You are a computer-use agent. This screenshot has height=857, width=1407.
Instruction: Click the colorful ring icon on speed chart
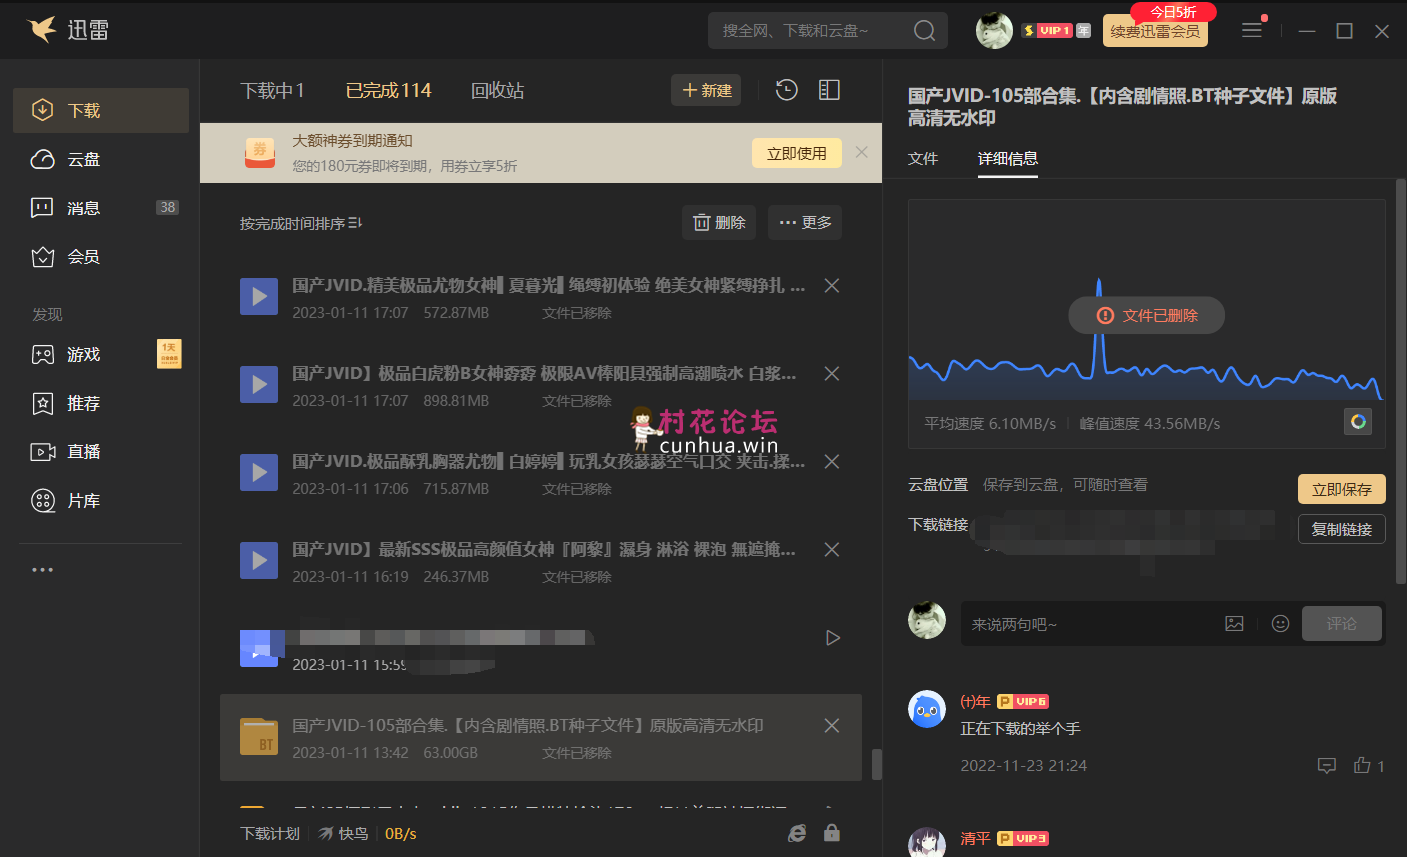coord(1358,421)
